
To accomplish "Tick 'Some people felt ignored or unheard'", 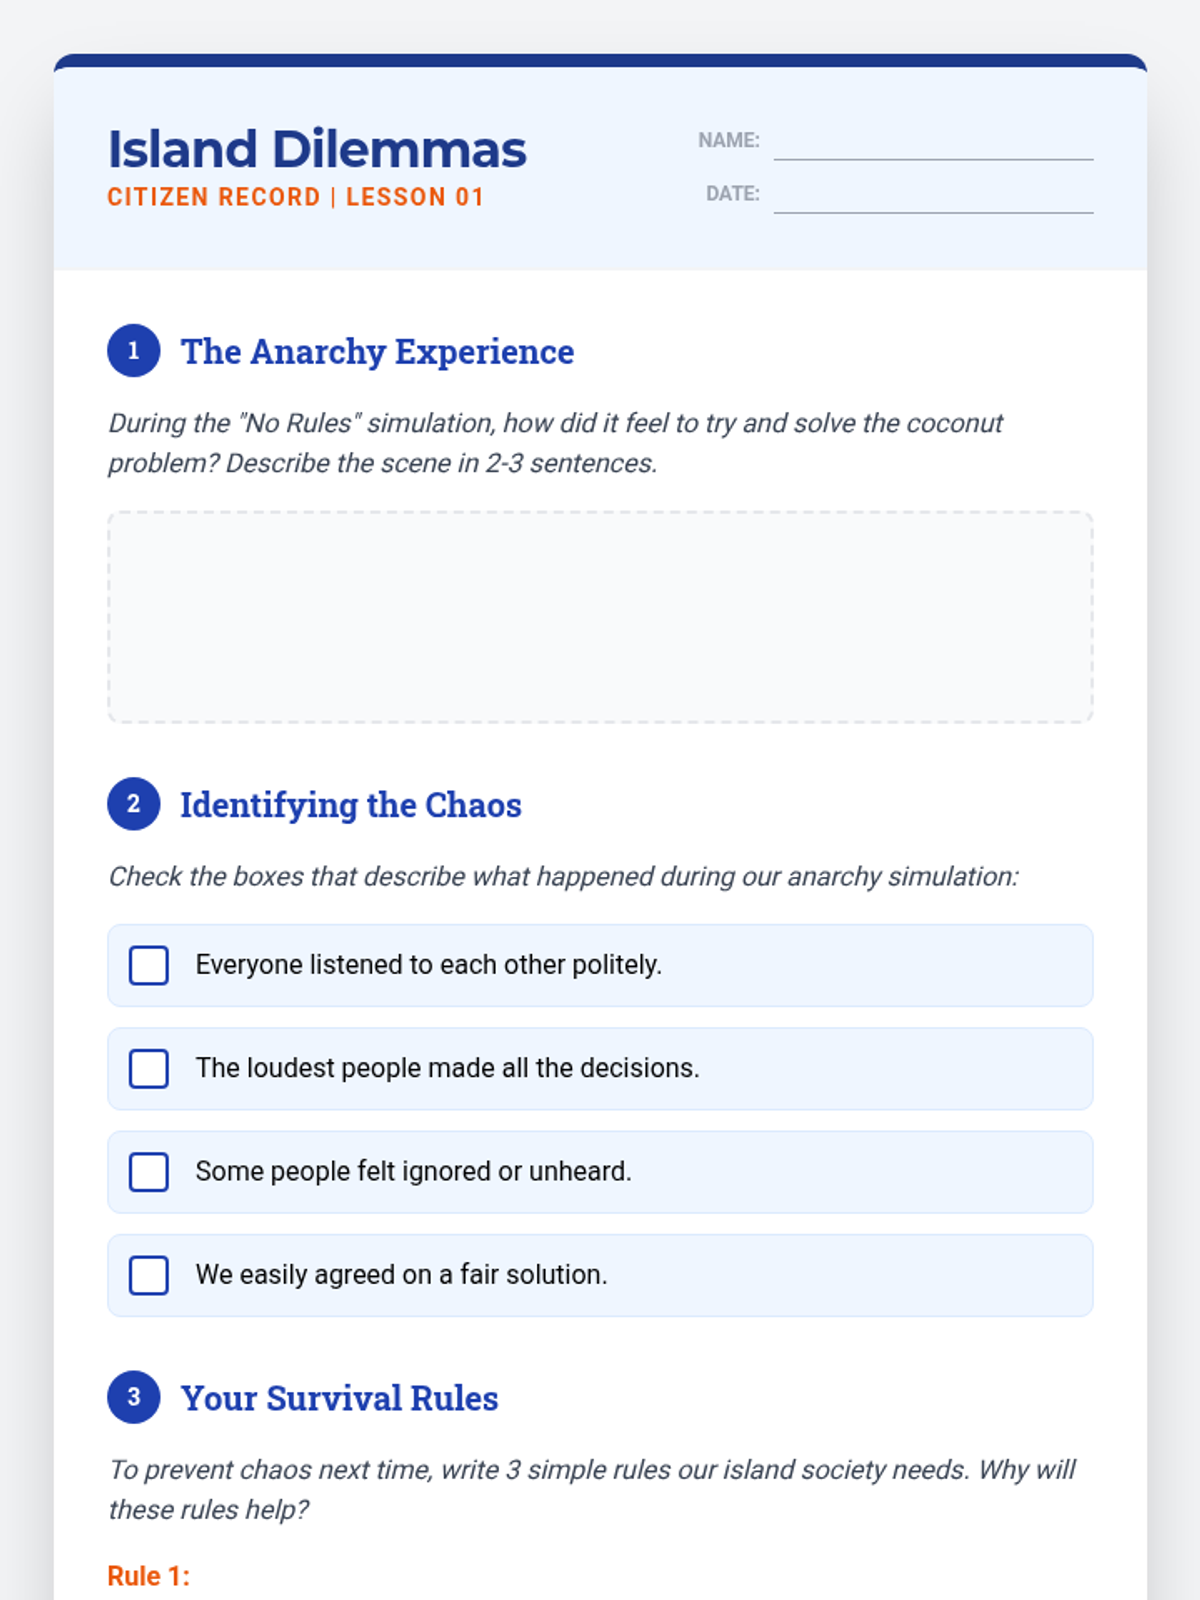I will [149, 1172].
